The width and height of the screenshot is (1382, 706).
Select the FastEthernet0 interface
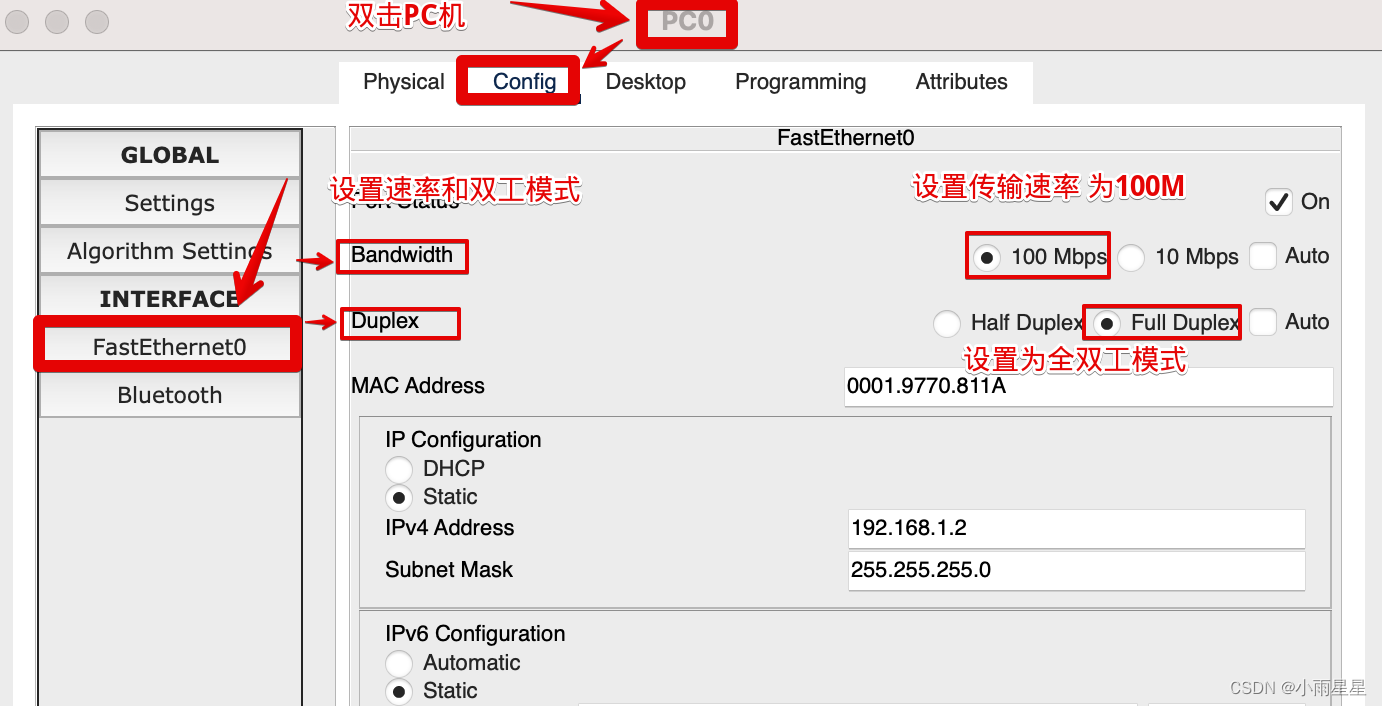point(170,347)
